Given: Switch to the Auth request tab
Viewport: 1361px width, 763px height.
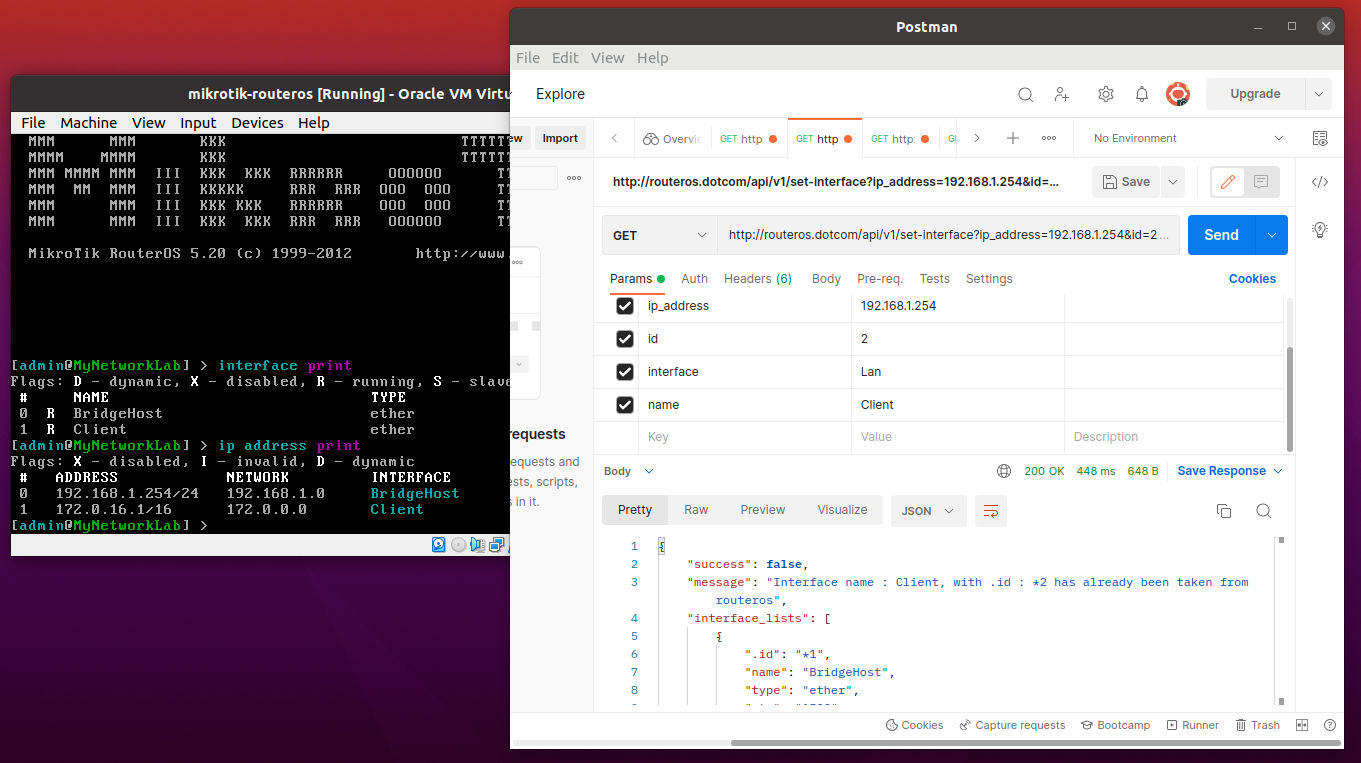Looking at the screenshot, I should tap(694, 279).
